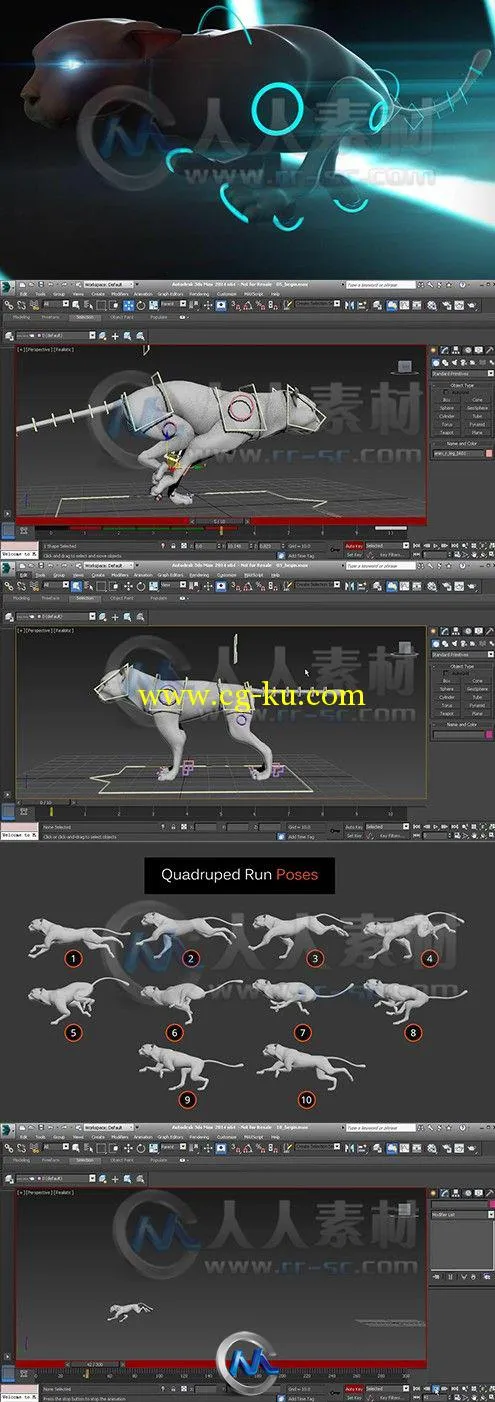Toggle AutoGrid checkbox in middle window
The image size is (495, 1402).
[x=445, y=673]
